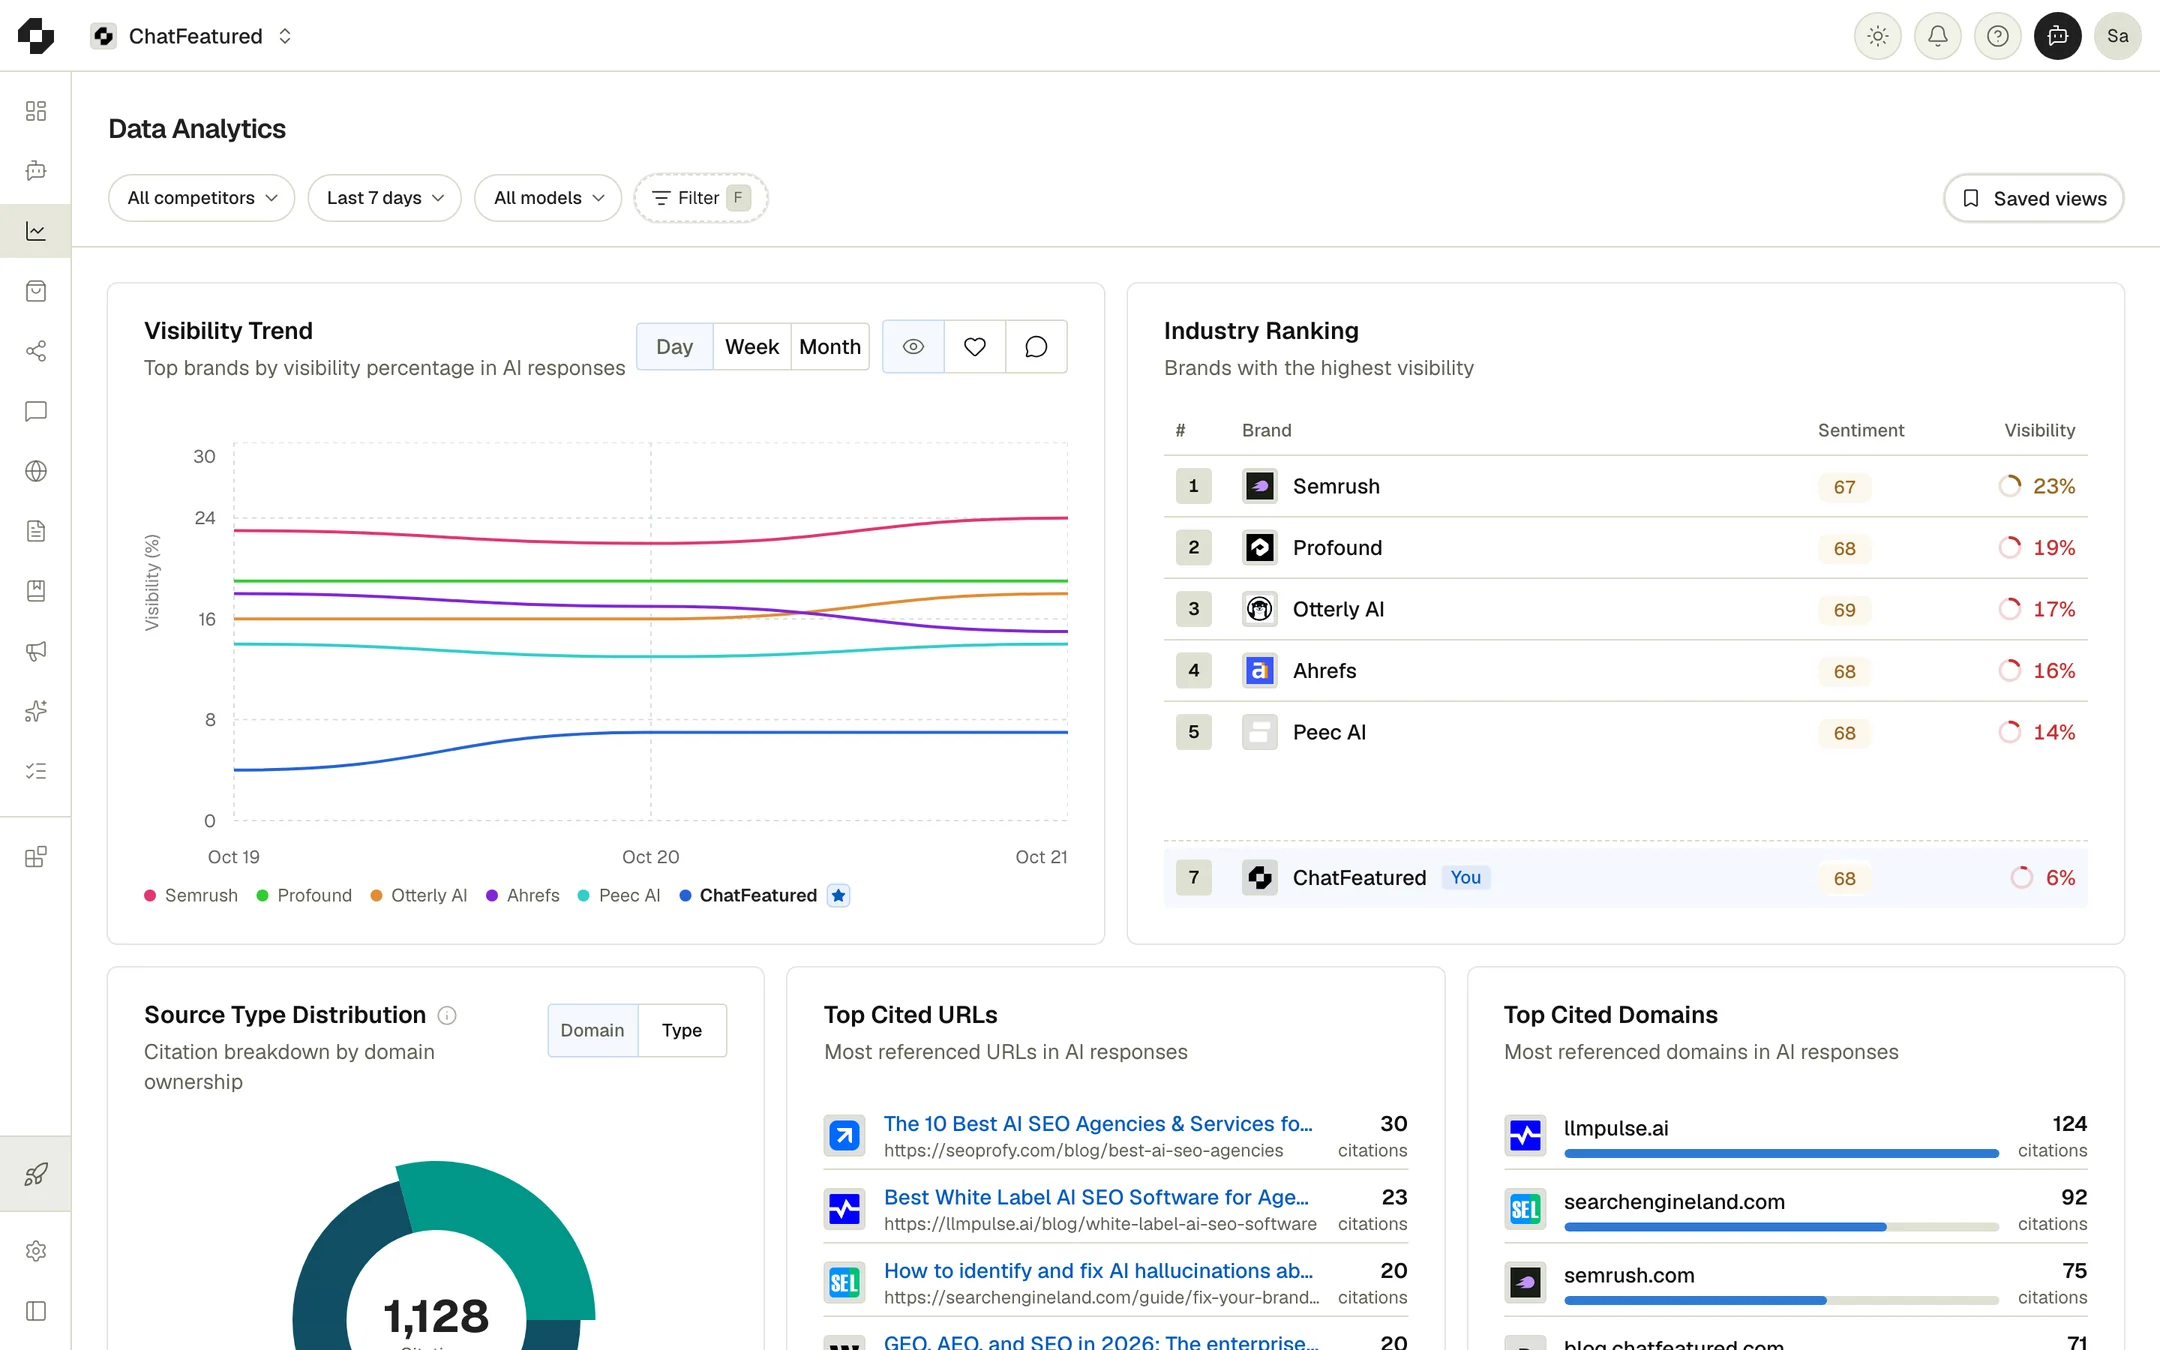Click the Semrush row in Industry Ranking
Image resolution: width=2160 pixels, height=1350 pixels.
tap(1626, 486)
